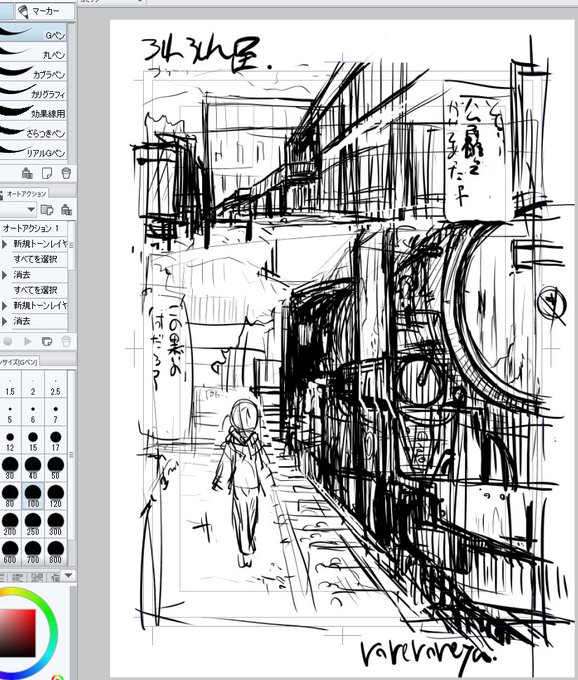Choose brush size 6
This screenshot has height=680, width=578.
click(33, 413)
